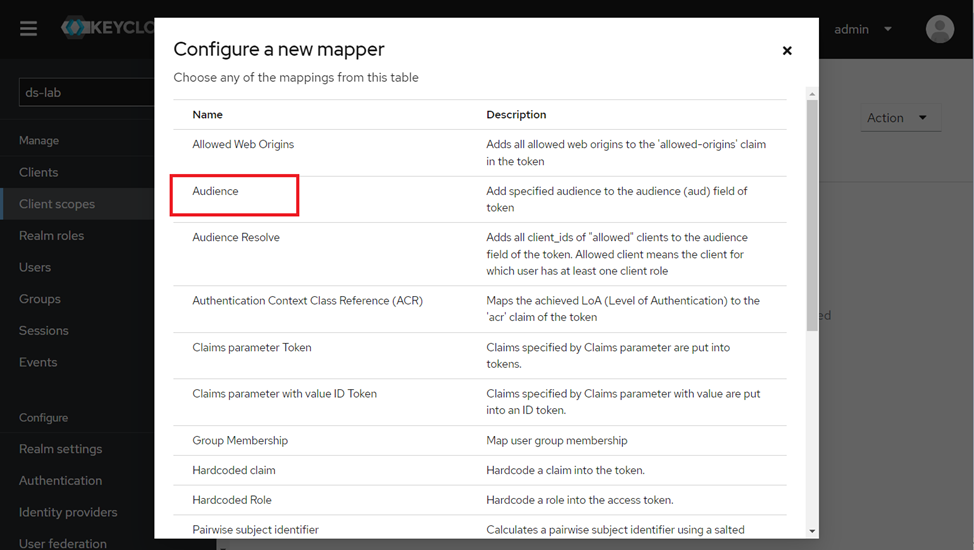
Task: Pick Authentication Context Class Reference (ACR) mapper
Action: [x=307, y=301]
